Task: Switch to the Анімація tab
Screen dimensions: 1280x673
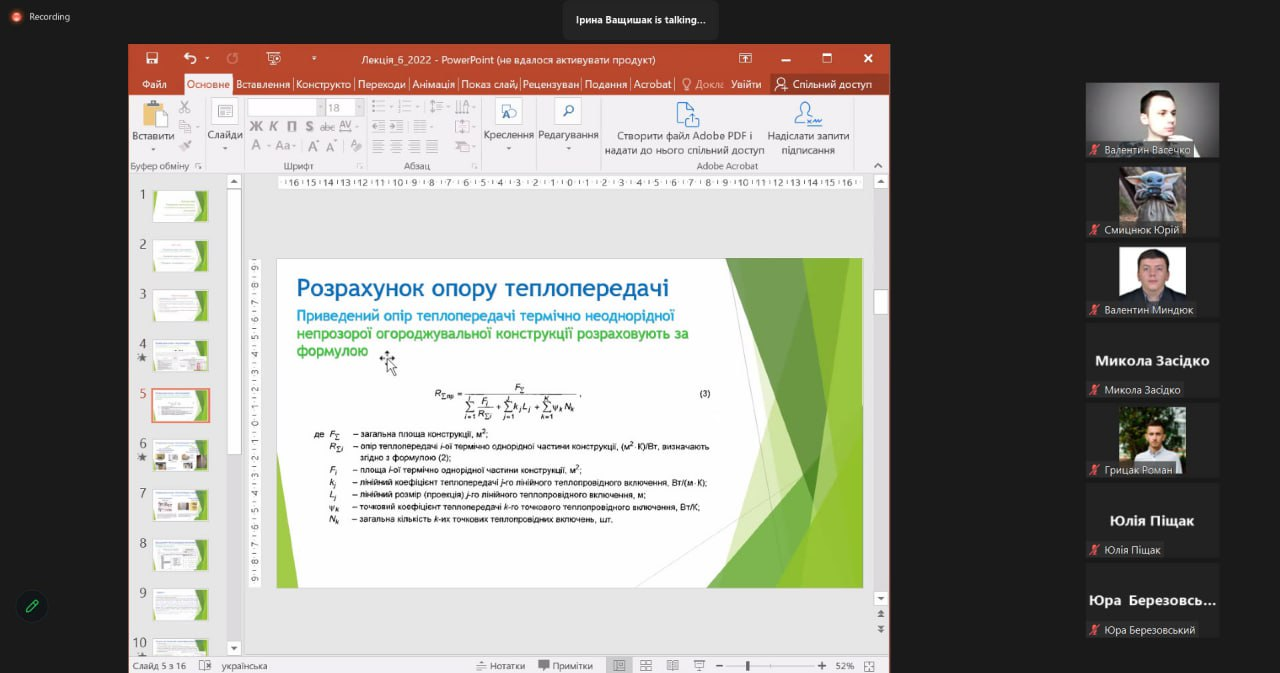Action: pyautogui.click(x=433, y=85)
